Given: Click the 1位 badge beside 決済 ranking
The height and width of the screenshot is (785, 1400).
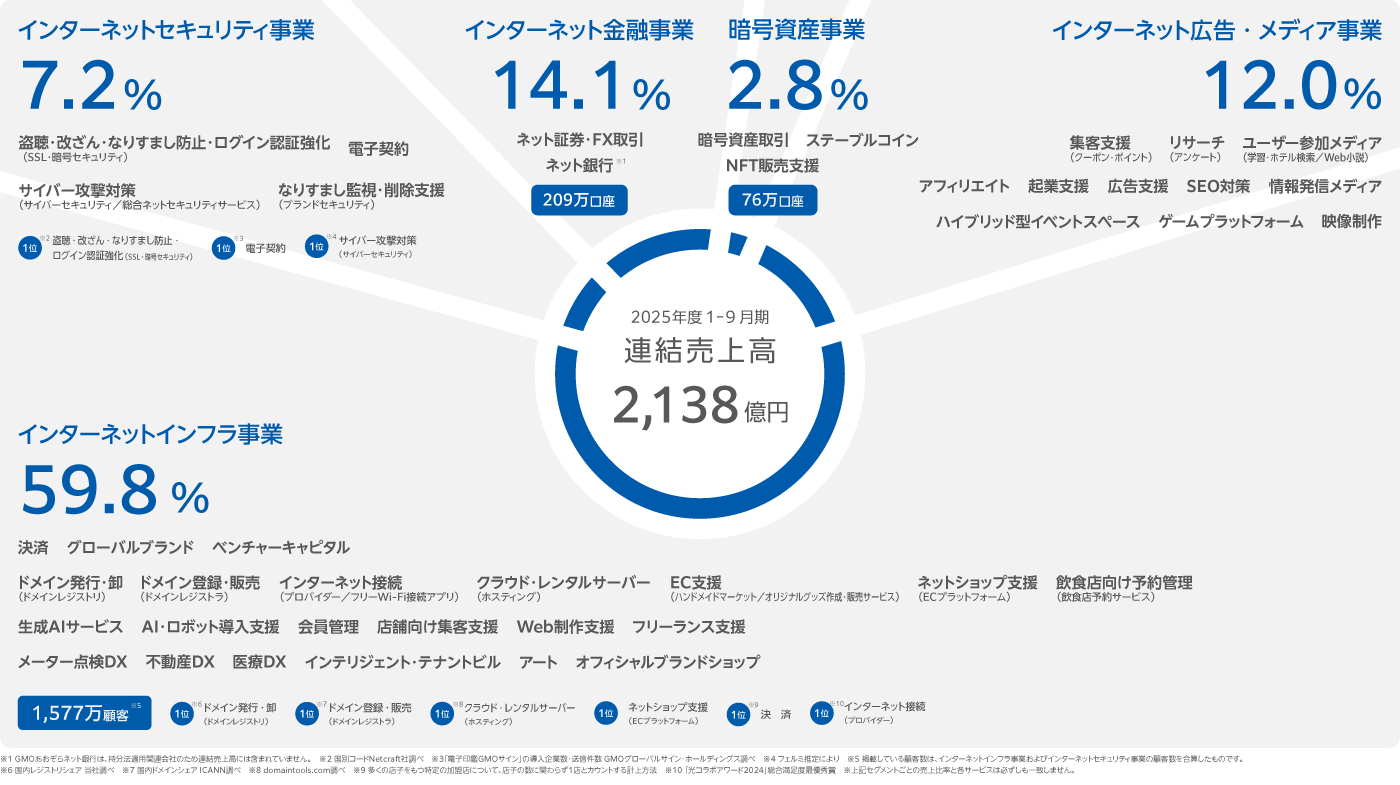Looking at the screenshot, I should click(738, 714).
